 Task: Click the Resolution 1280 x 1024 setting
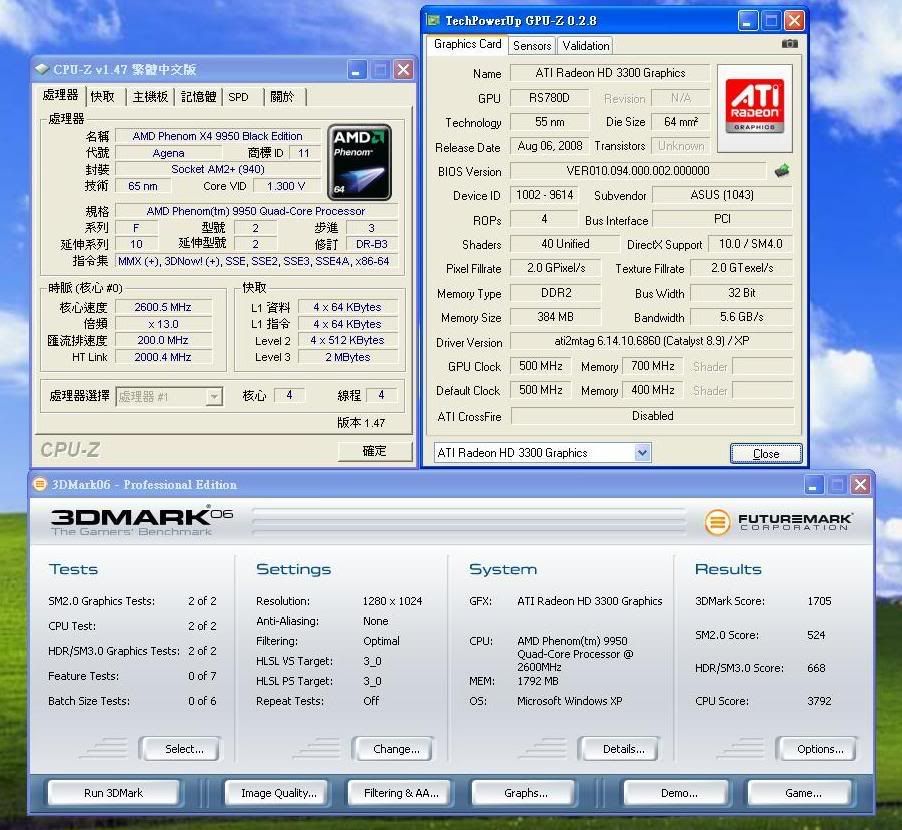[392, 601]
